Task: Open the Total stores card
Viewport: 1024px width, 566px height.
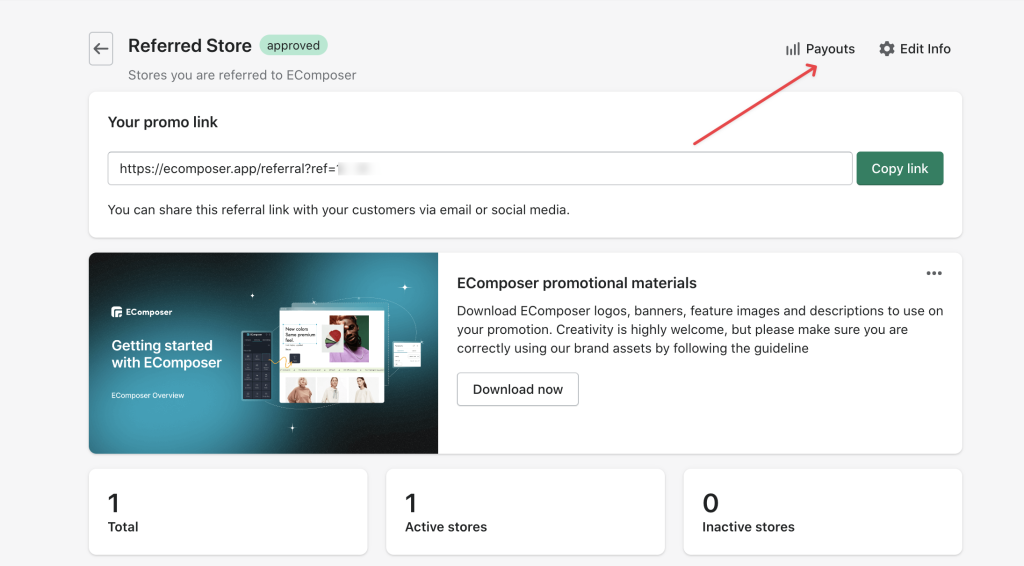Action: pyautogui.click(x=228, y=512)
